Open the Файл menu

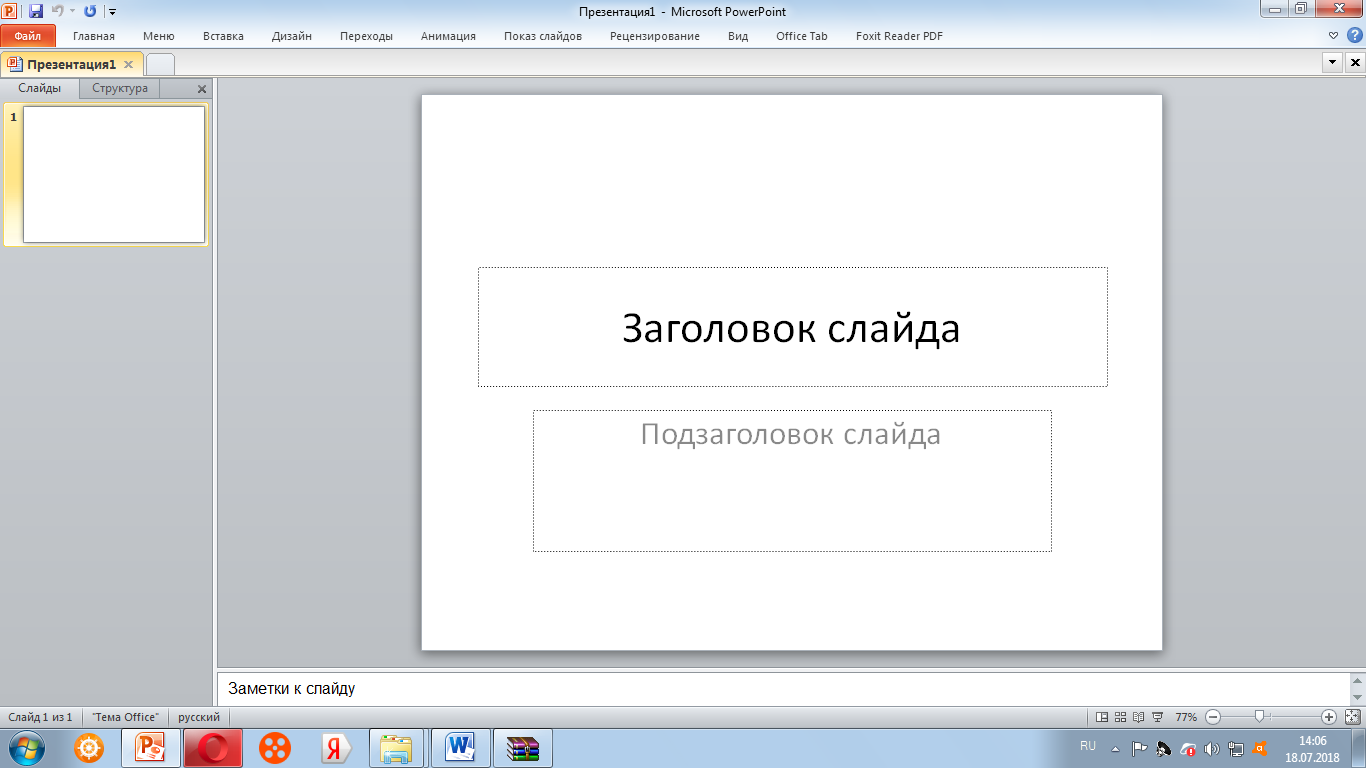click(27, 36)
